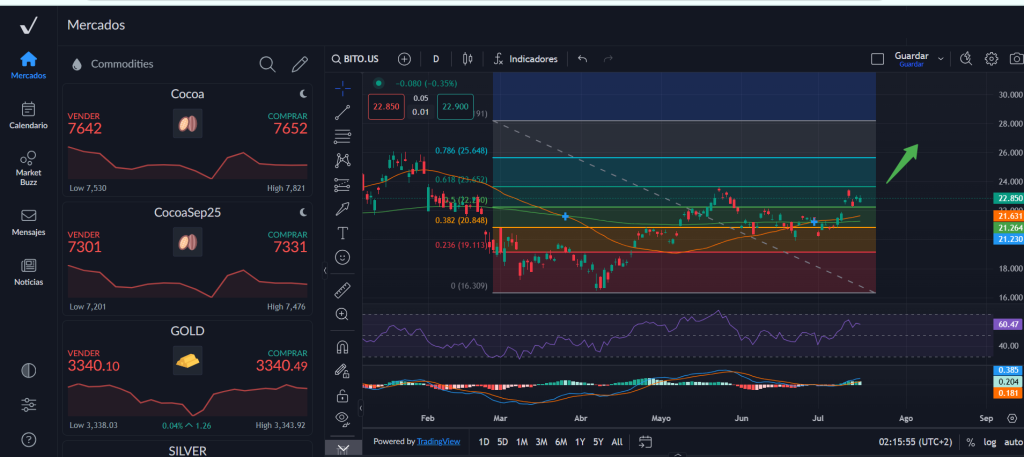Toggle percent scale on price axis
Image resolution: width=1024 pixels, height=457 pixels.
pyautogui.click(x=970, y=442)
